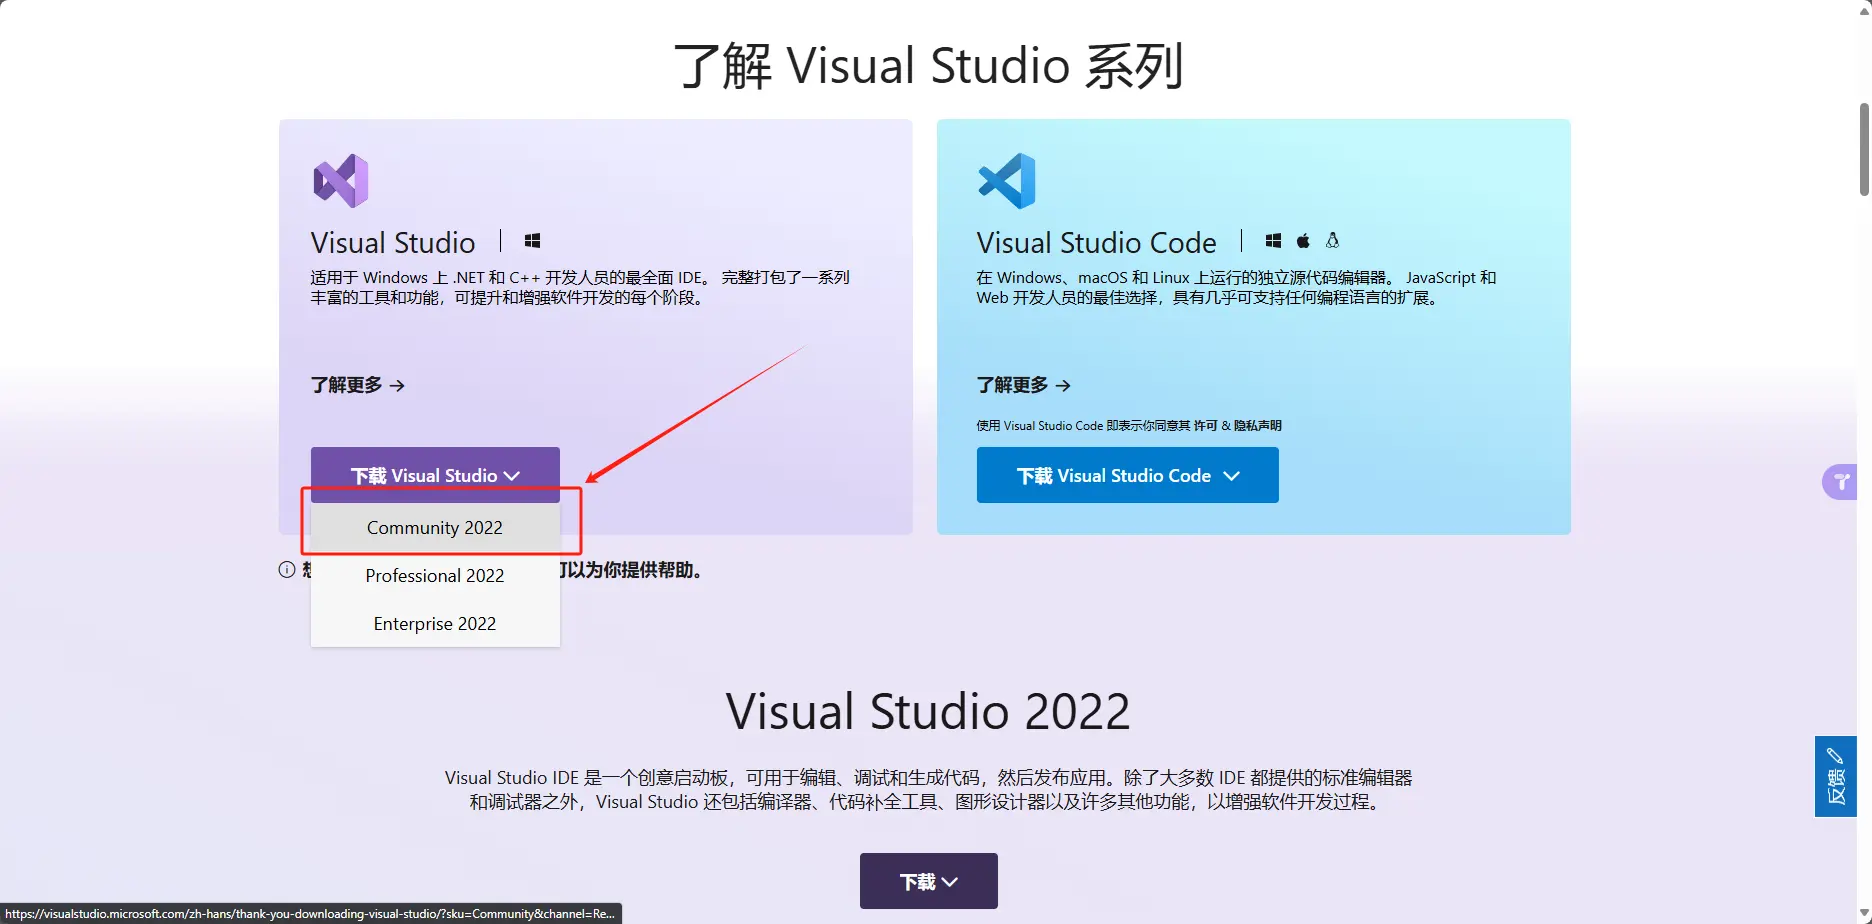Click the Windows icon beside Visual Studio title

tap(532, 241)
